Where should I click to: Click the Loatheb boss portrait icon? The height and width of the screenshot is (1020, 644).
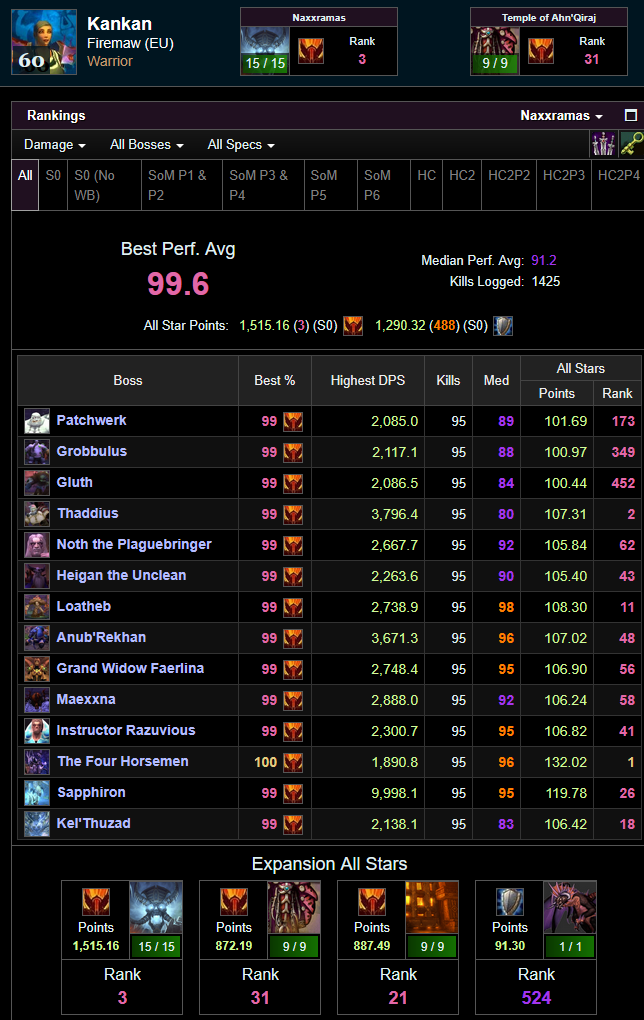(36, 607)
